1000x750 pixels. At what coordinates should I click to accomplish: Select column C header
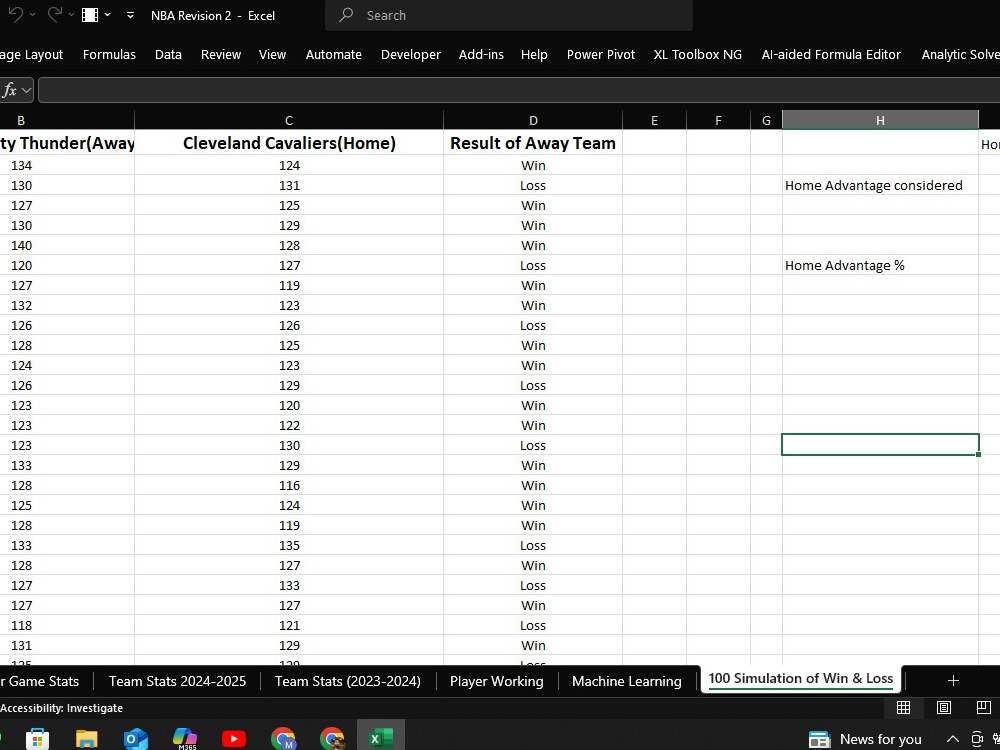pyautogui.click(x=289, y=121)
